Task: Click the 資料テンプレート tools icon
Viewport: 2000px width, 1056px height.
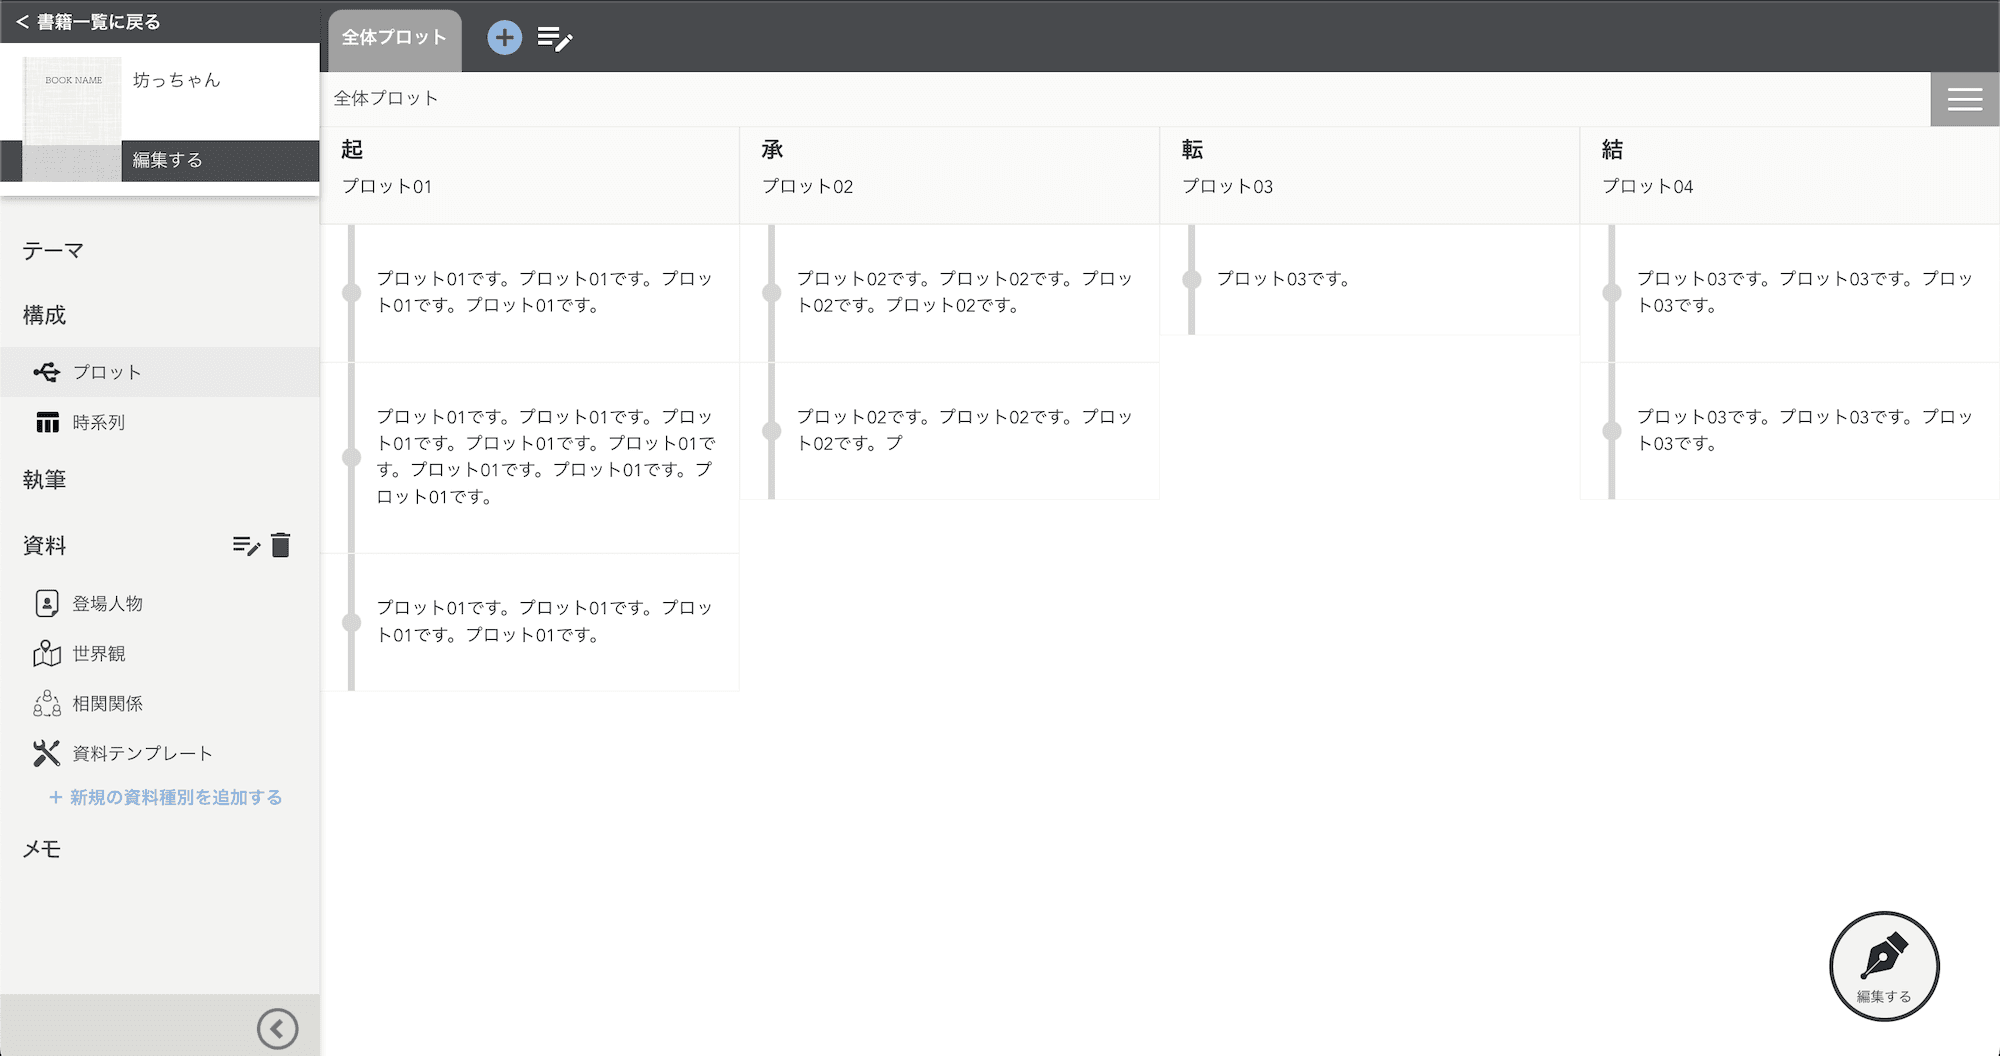Action: click(47, 753)
